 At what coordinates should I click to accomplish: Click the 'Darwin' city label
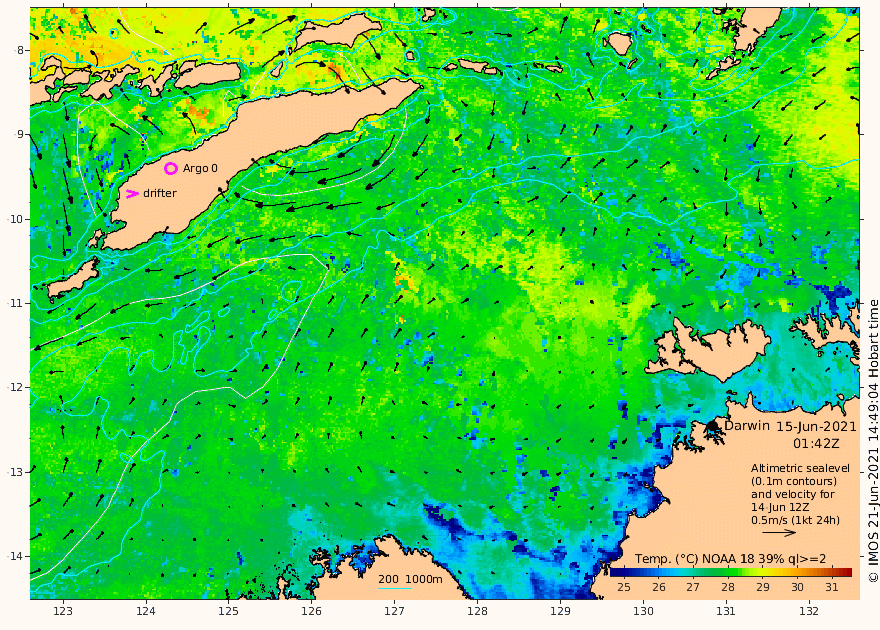pos(746,425)
